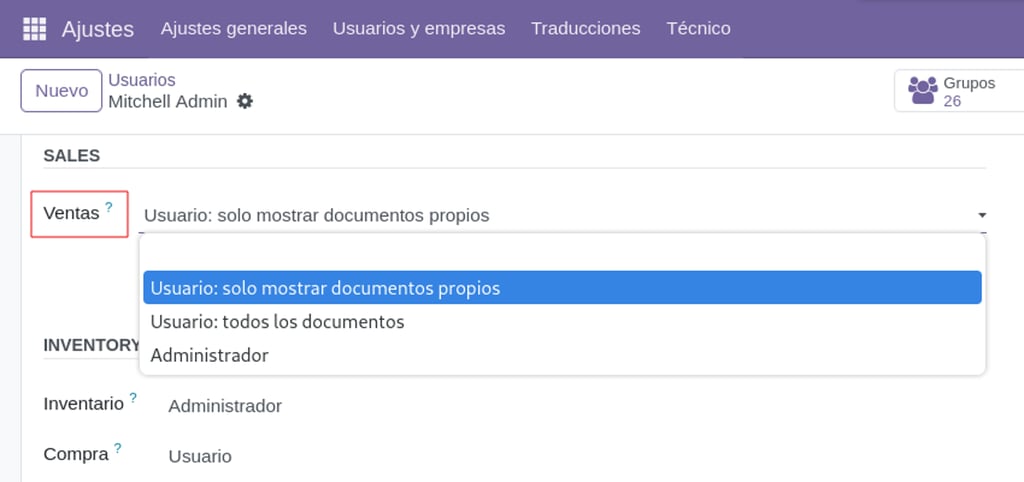Image resolution: width=1024 pixels, height=482 pixels.
Task: Click the help question mark next to Compra
Action: click(118, 448)
